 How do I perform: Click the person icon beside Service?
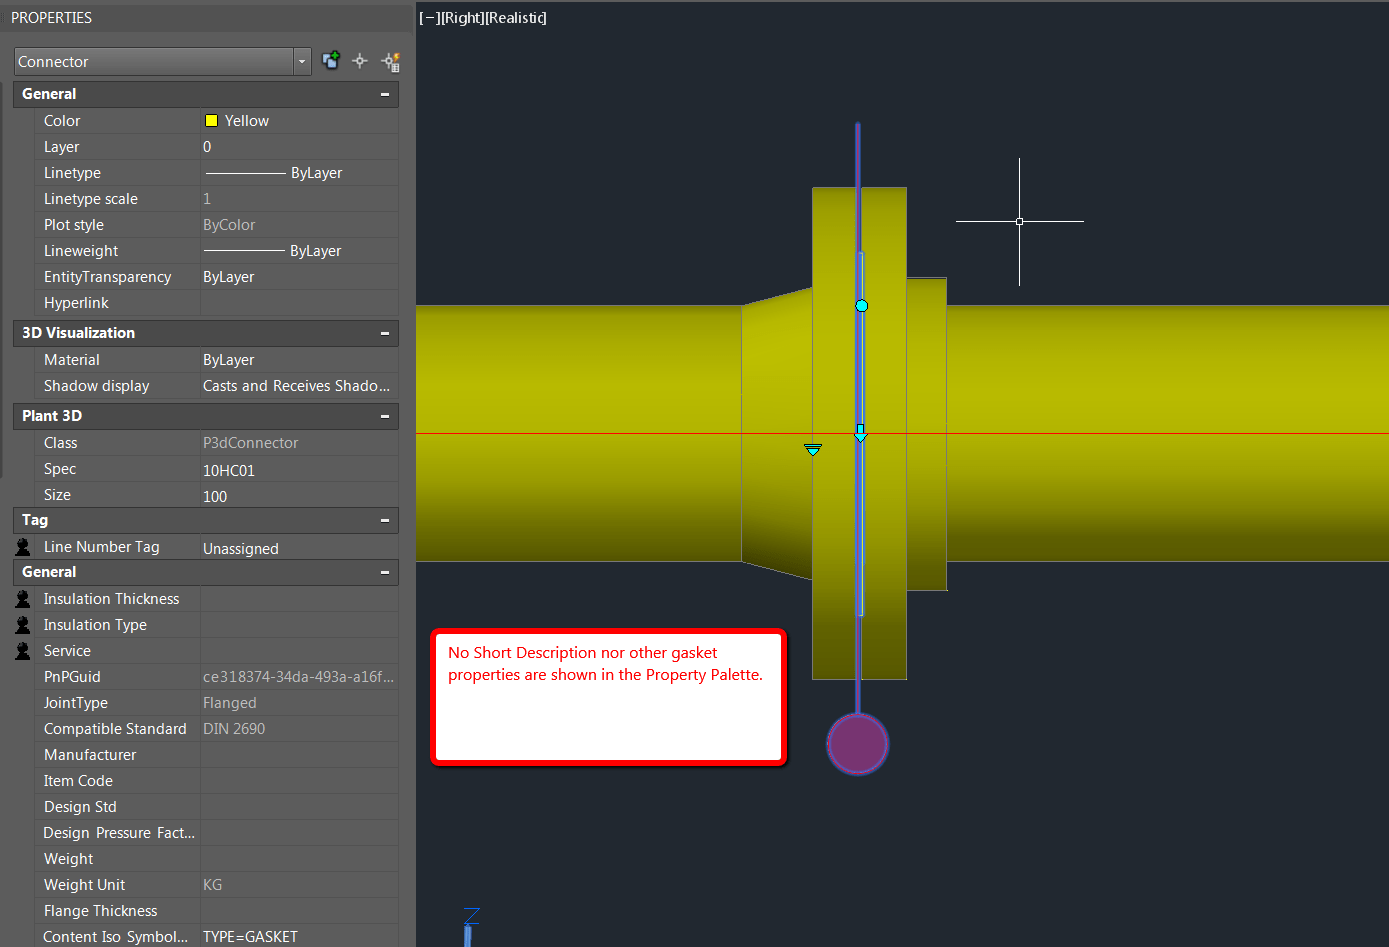(x=23, y=651)
